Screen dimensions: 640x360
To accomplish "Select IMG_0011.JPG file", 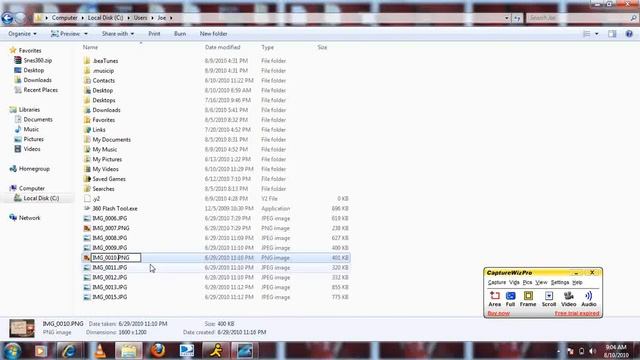I will pyautogui.click(x=105, y=267).
